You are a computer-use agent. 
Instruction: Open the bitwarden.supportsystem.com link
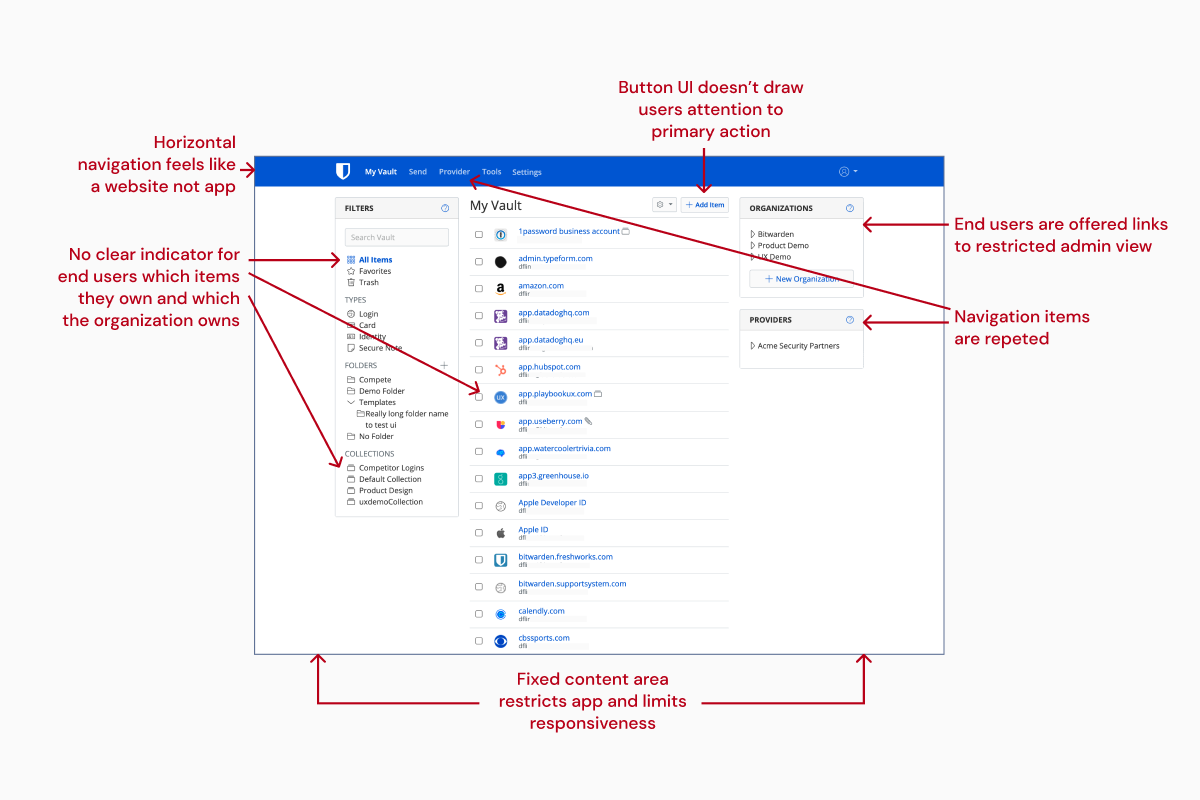click(572, 583)
